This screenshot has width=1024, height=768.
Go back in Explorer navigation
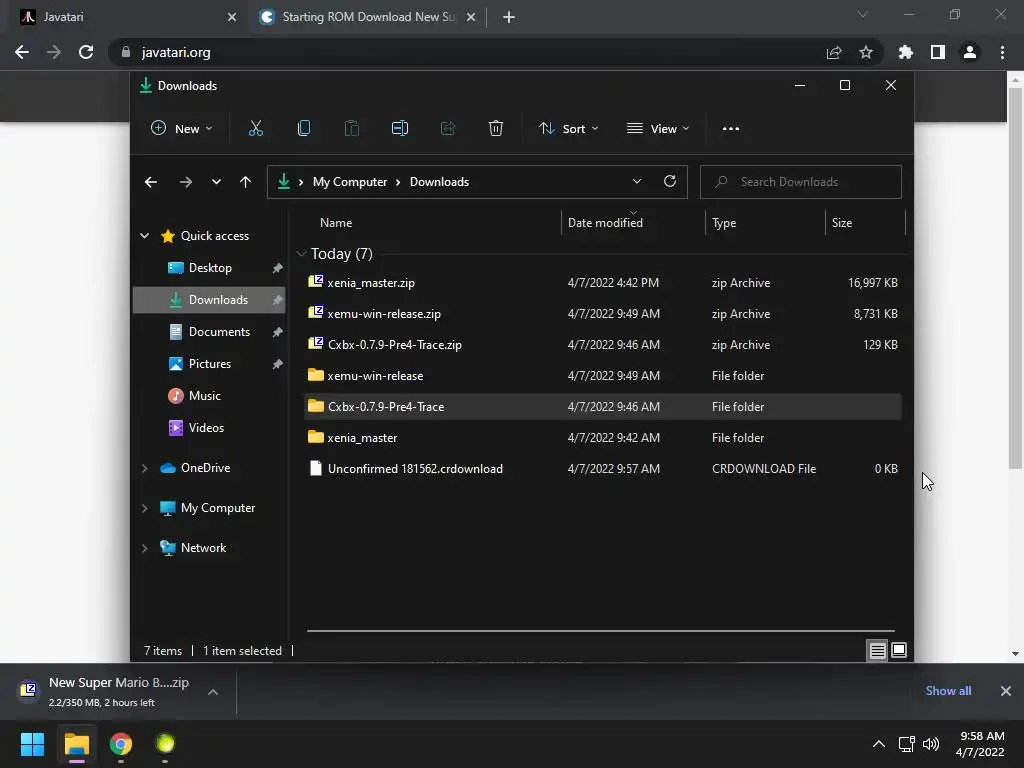151,182
